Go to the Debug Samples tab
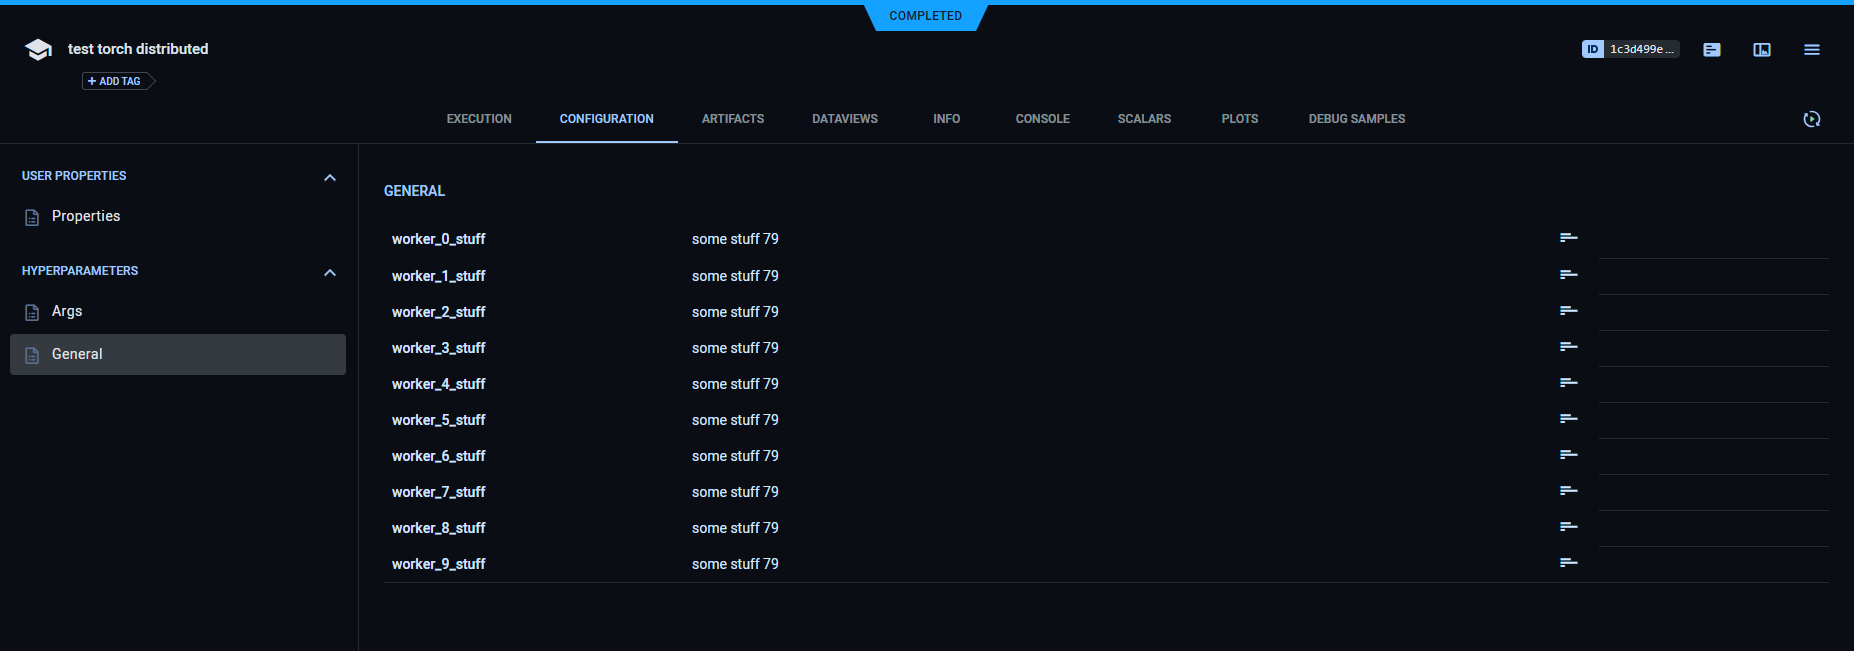The width and height of the screenshot is (1854, 651). [1356, 119]
